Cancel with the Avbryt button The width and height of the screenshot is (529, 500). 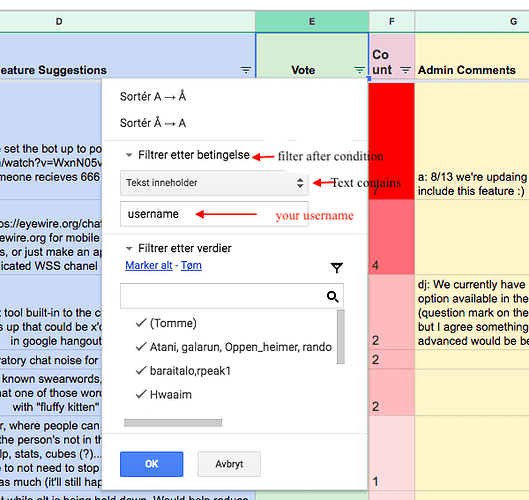click(x=229, y=464)
